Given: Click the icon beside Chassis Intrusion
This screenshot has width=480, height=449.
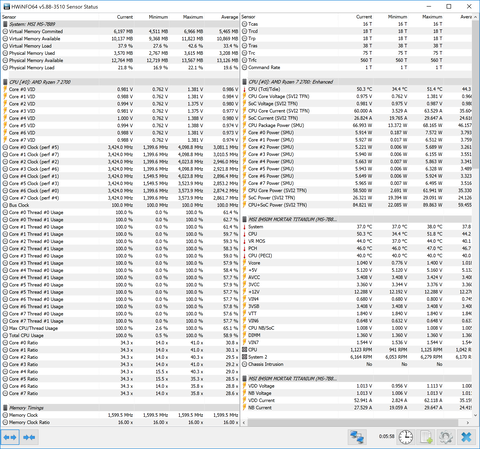Looking at the screenshot, I should (244, 364).
